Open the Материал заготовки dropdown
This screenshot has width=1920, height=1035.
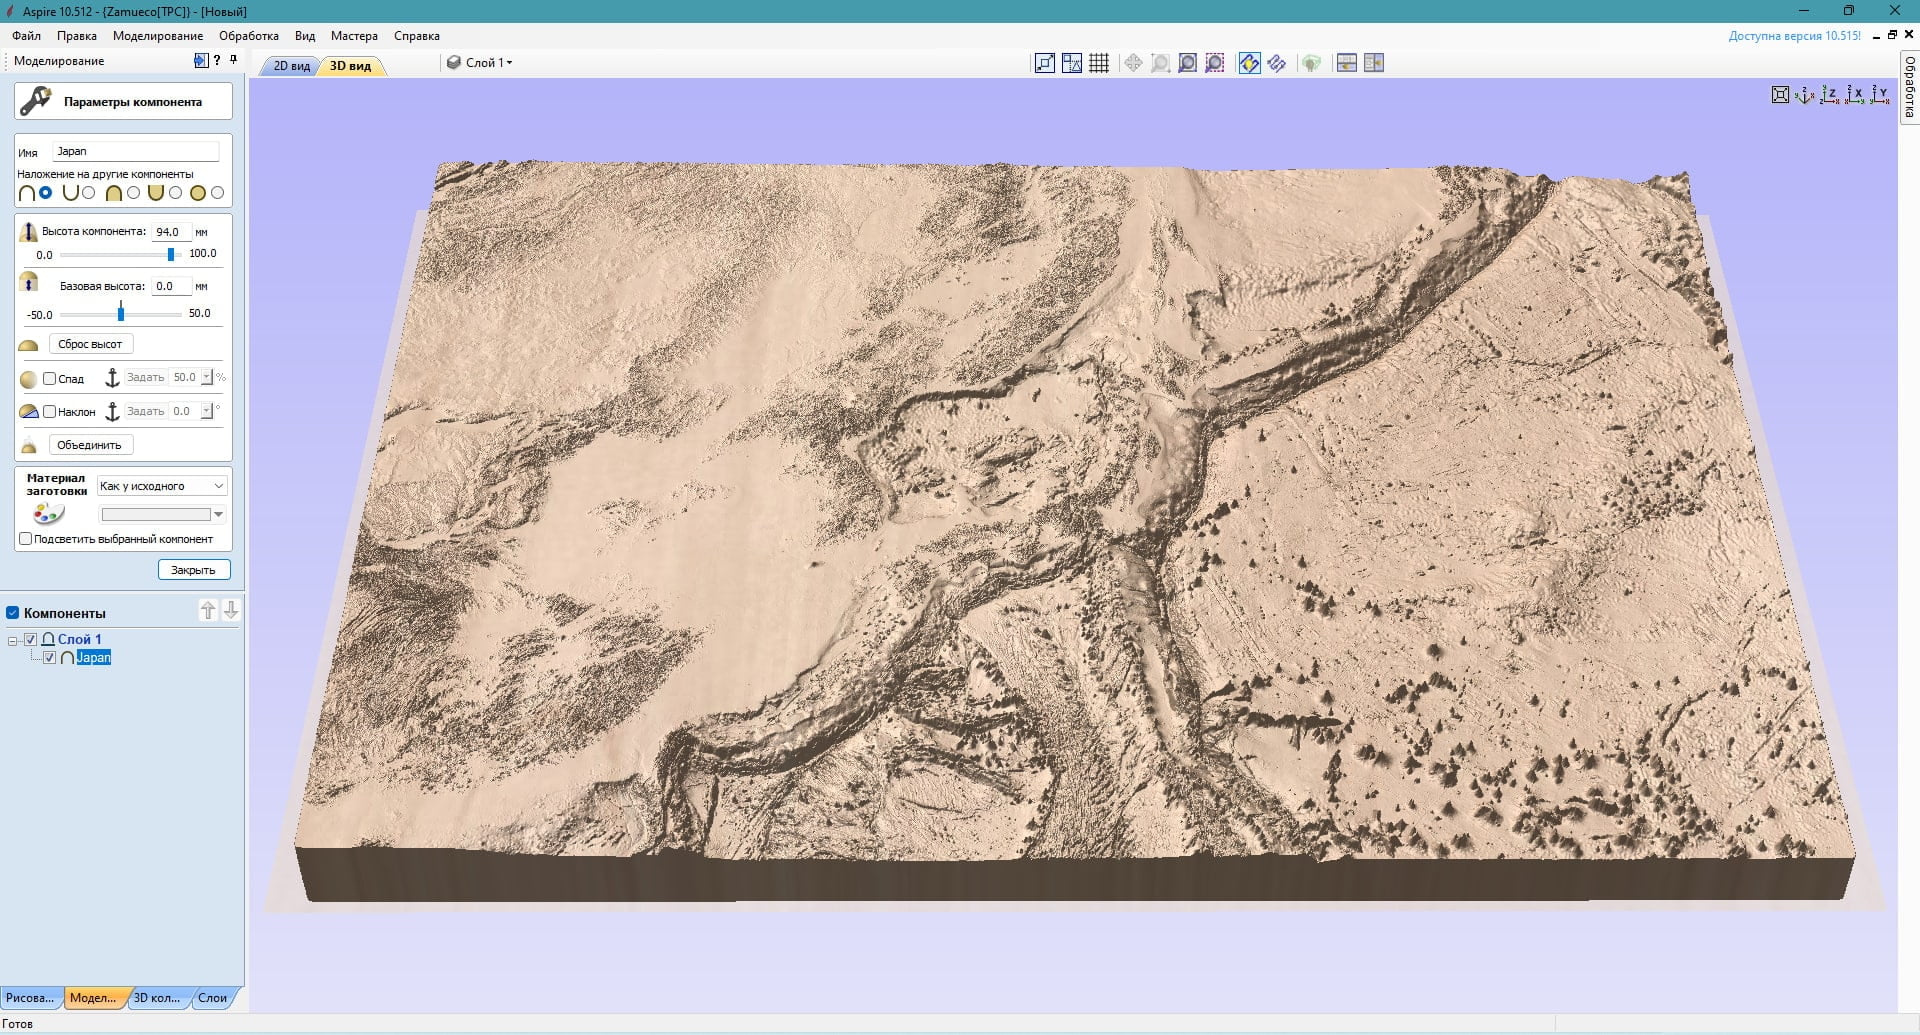click(162, 486)
